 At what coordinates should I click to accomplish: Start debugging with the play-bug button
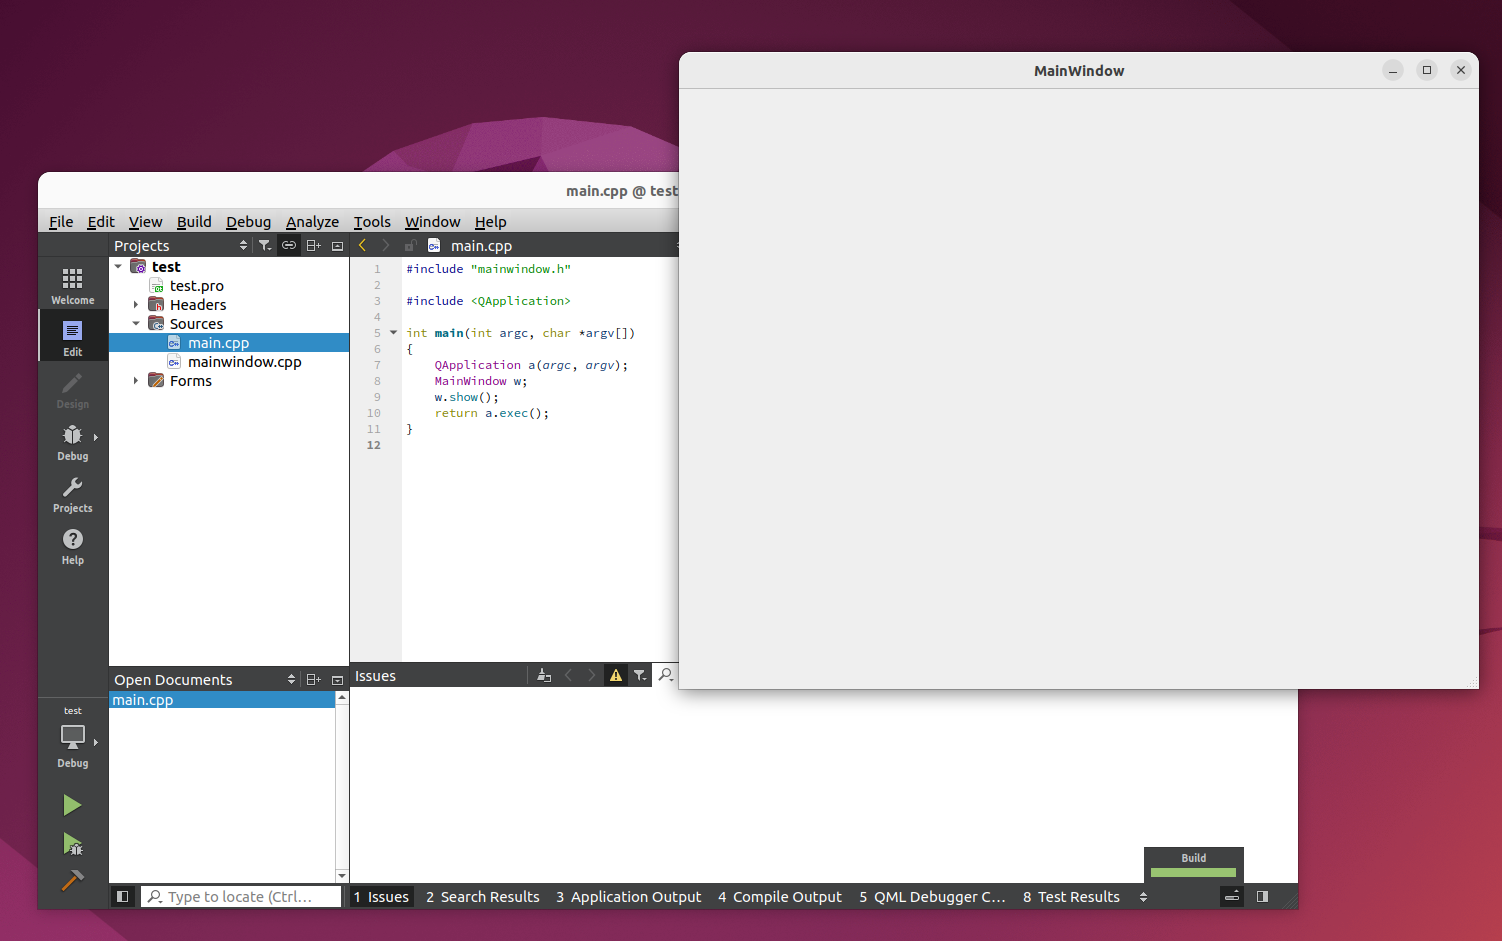pyautogui.click(x=72, y=843)
